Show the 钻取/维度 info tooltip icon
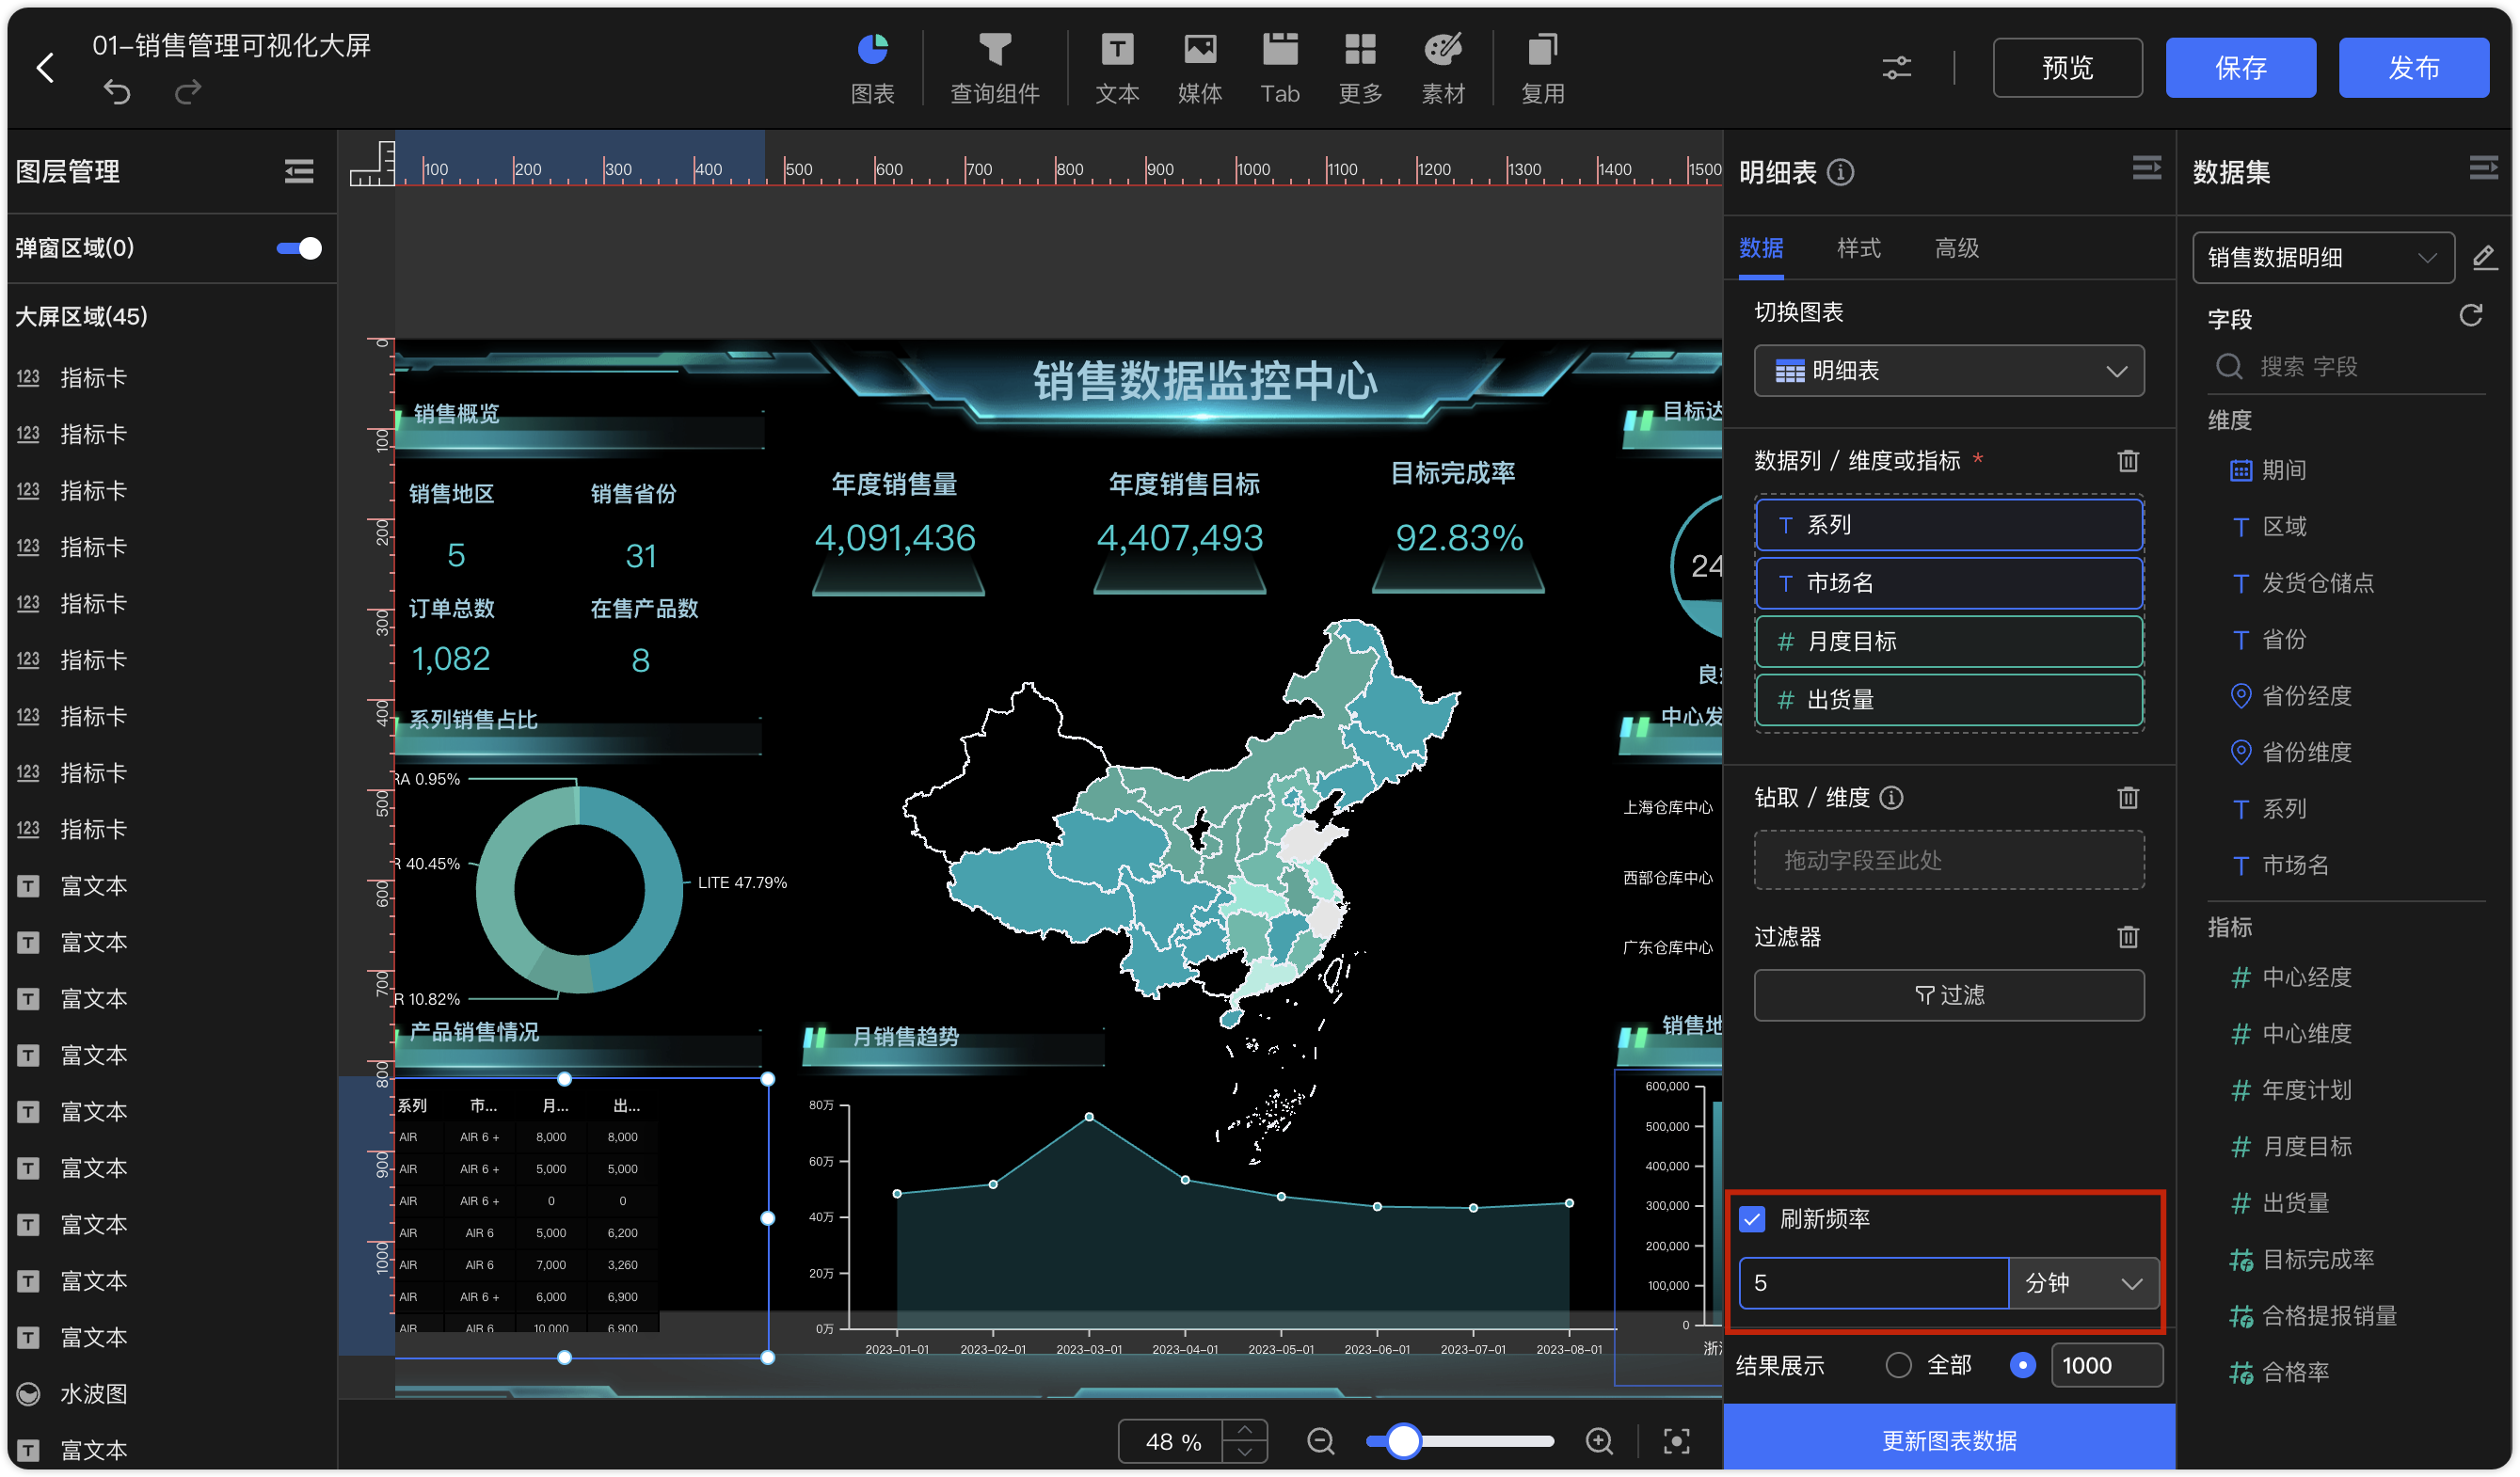 click(1891, 797)
